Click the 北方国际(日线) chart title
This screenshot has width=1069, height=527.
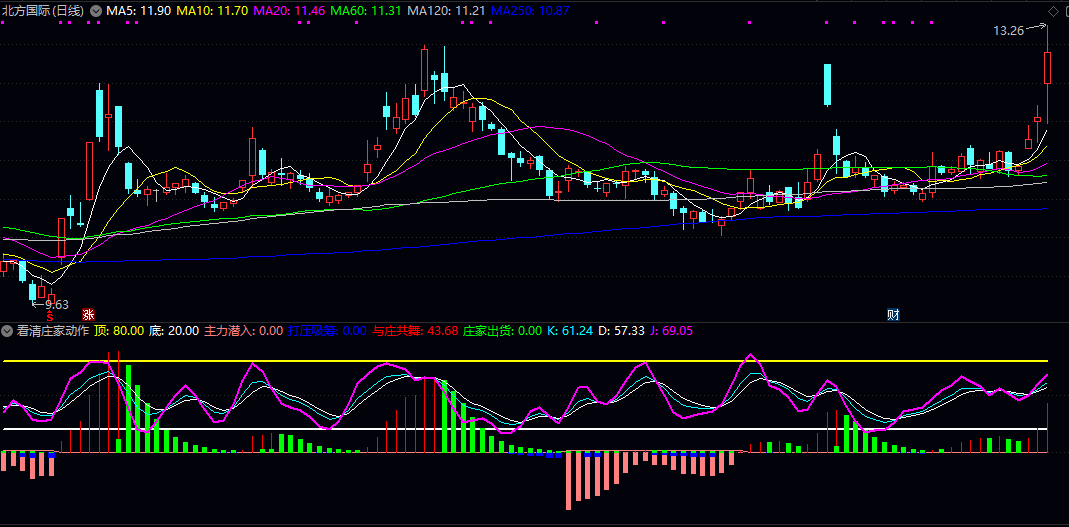tap(44, 11)
